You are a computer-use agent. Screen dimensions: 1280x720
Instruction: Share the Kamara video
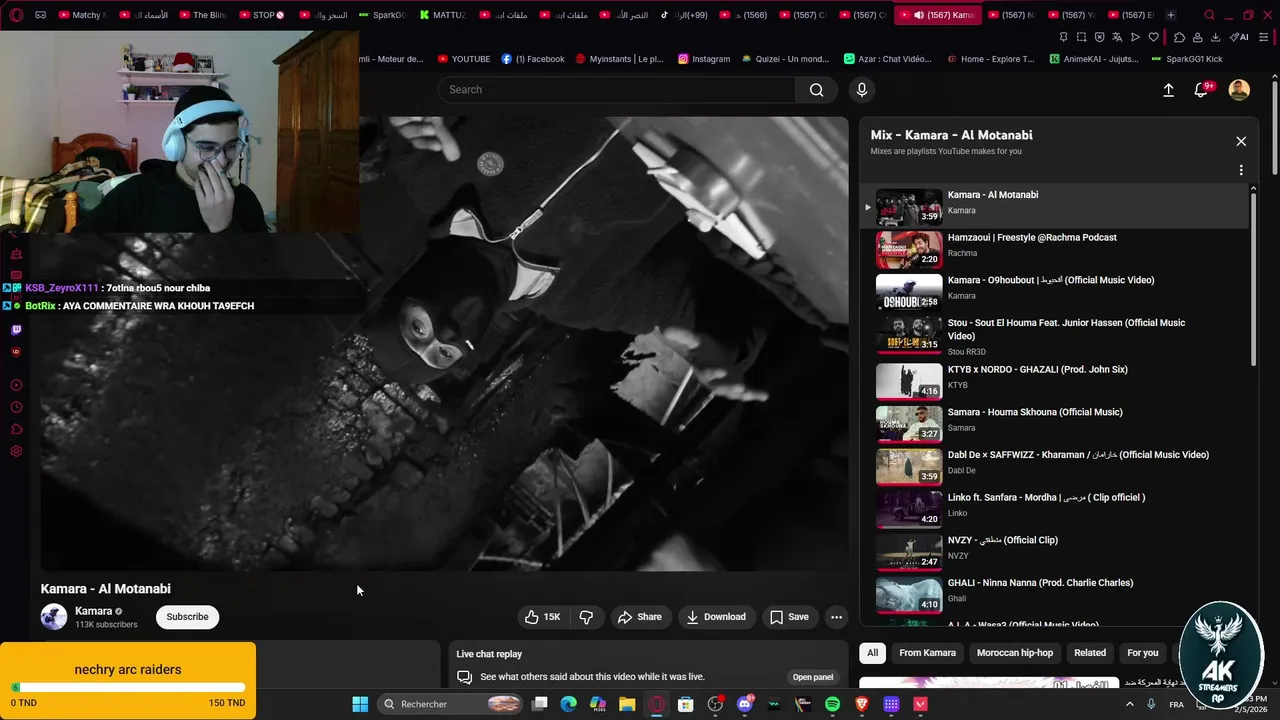click(639, 617)
